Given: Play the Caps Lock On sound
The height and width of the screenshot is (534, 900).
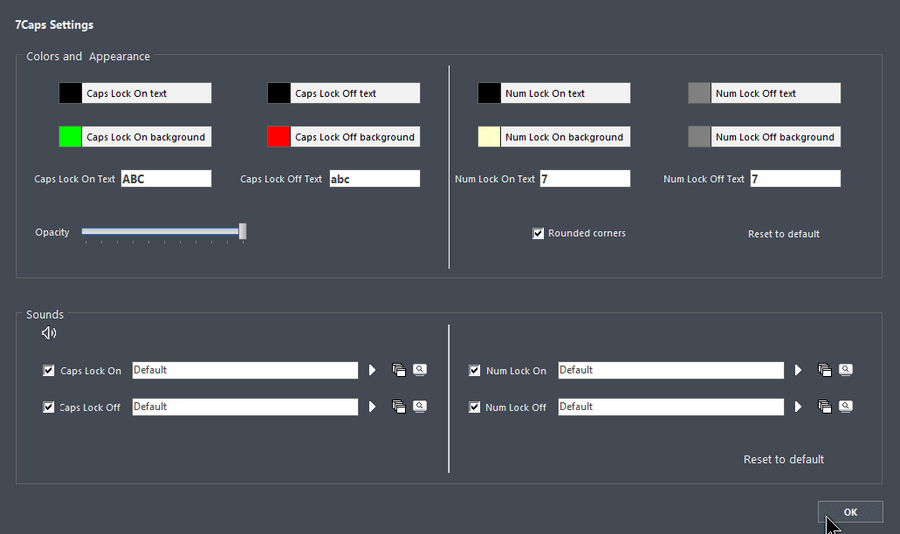Looking at the screenshot, I should pos(372,370).
